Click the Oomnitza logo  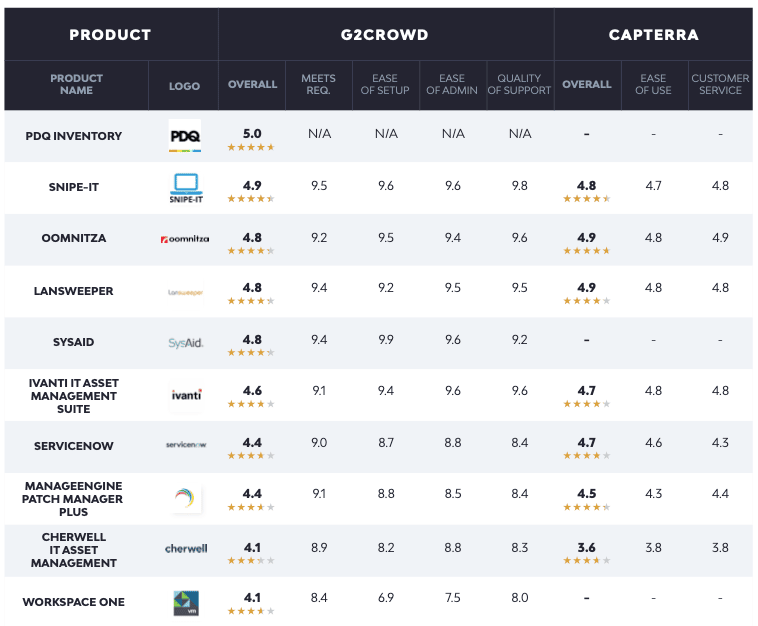click(x=185, y=239)
